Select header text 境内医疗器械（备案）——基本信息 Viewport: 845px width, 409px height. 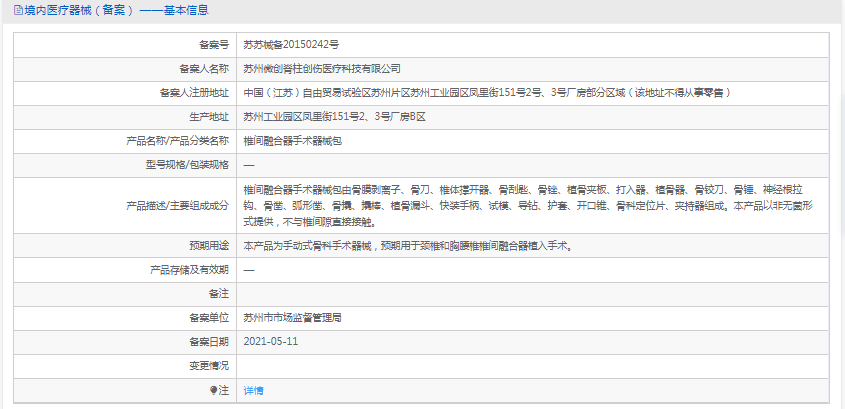pos(116,10)
